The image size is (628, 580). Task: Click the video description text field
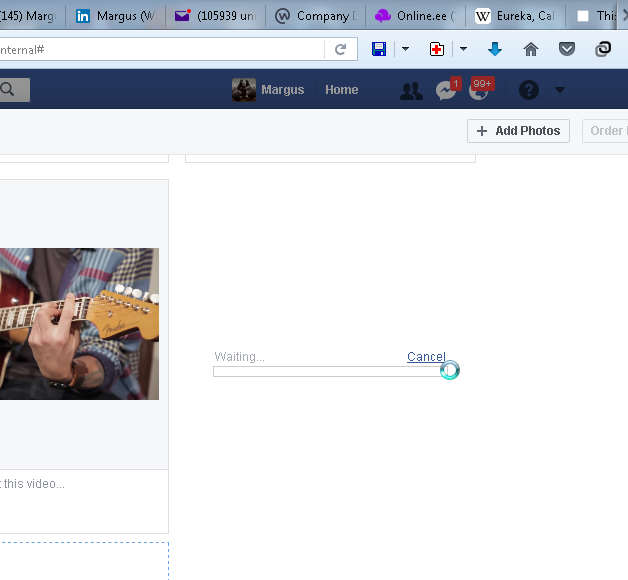coord(84,501)
